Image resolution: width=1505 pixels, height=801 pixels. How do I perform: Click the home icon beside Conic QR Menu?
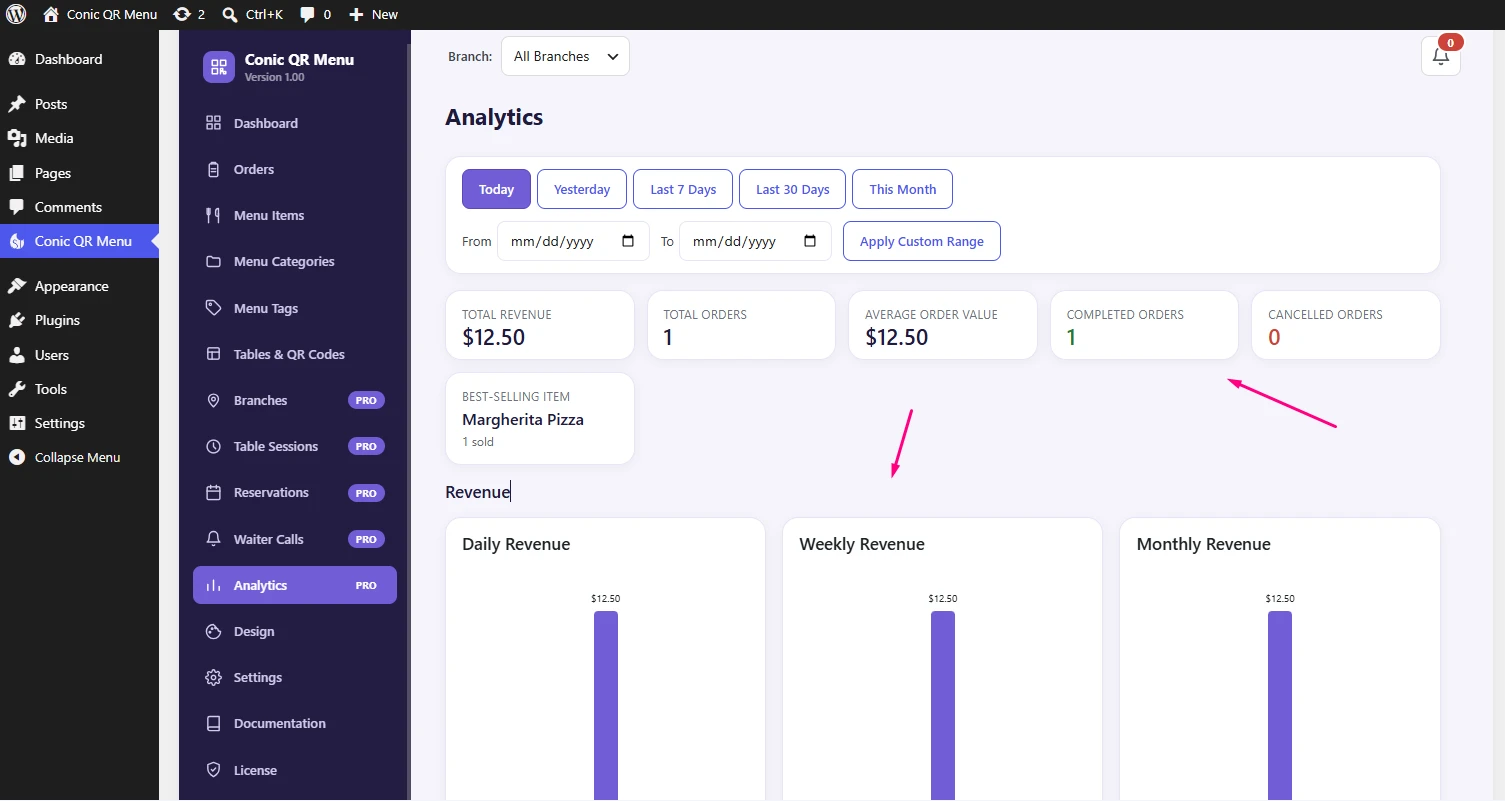pyautogui.click(x=51, y=14)
